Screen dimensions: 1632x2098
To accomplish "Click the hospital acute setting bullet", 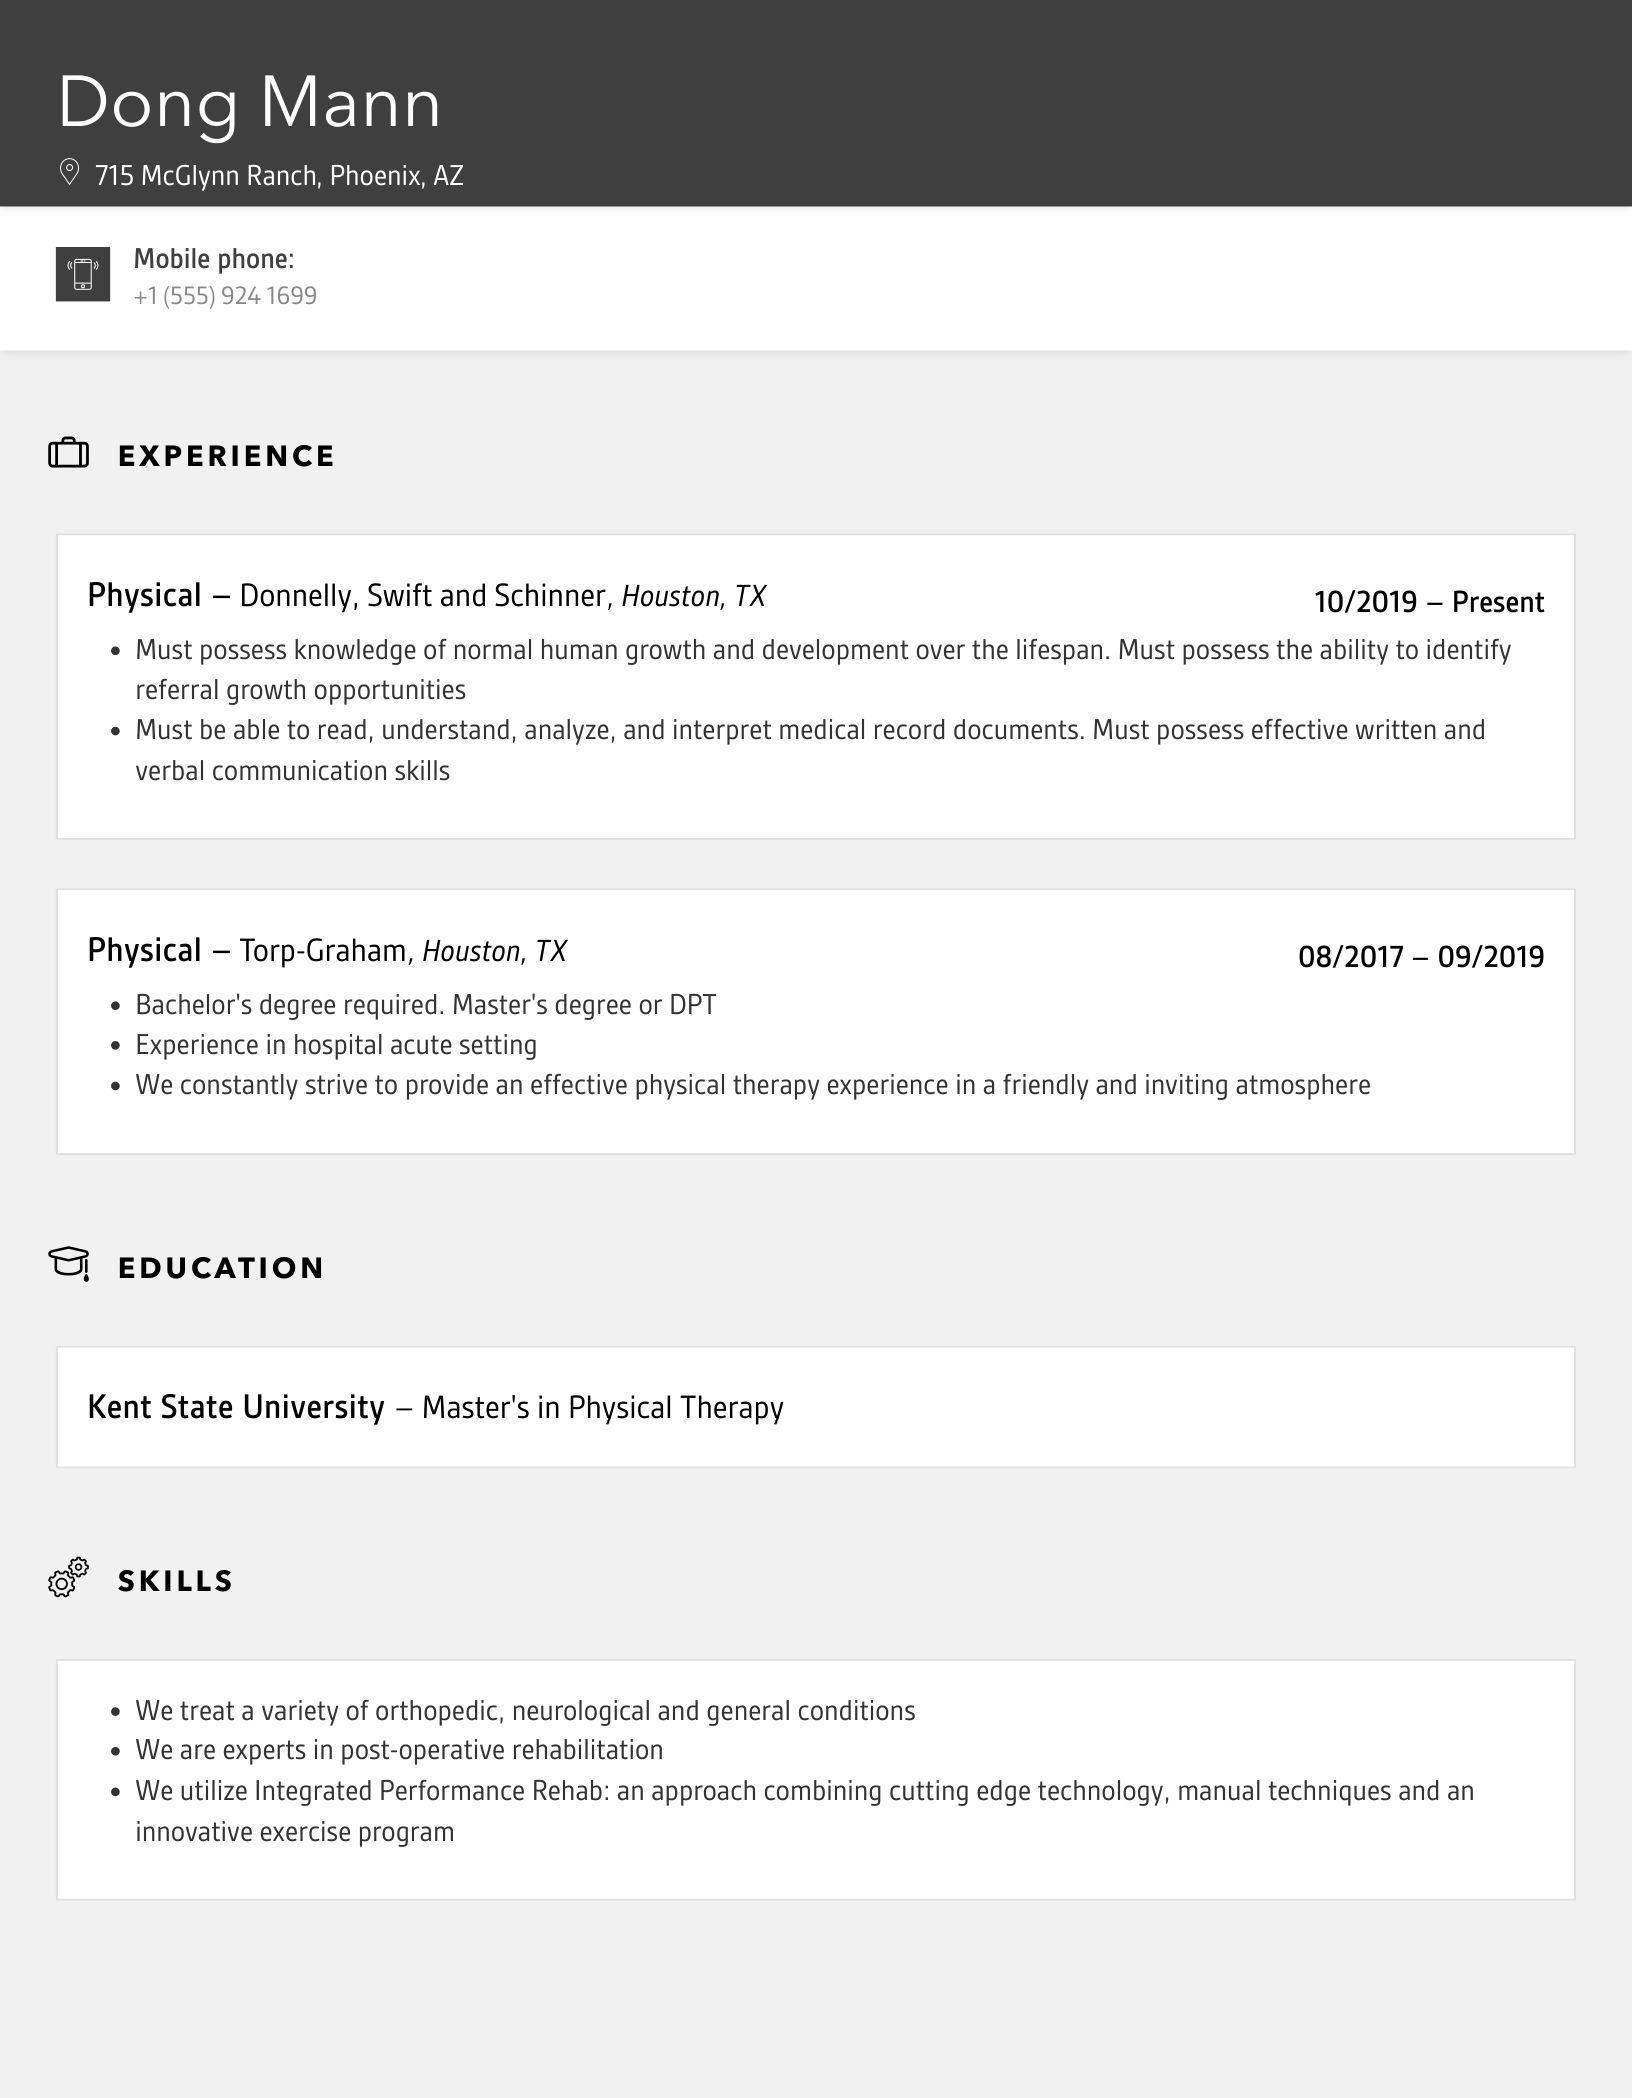I will pyautogui.click(x=336, y=1045).
